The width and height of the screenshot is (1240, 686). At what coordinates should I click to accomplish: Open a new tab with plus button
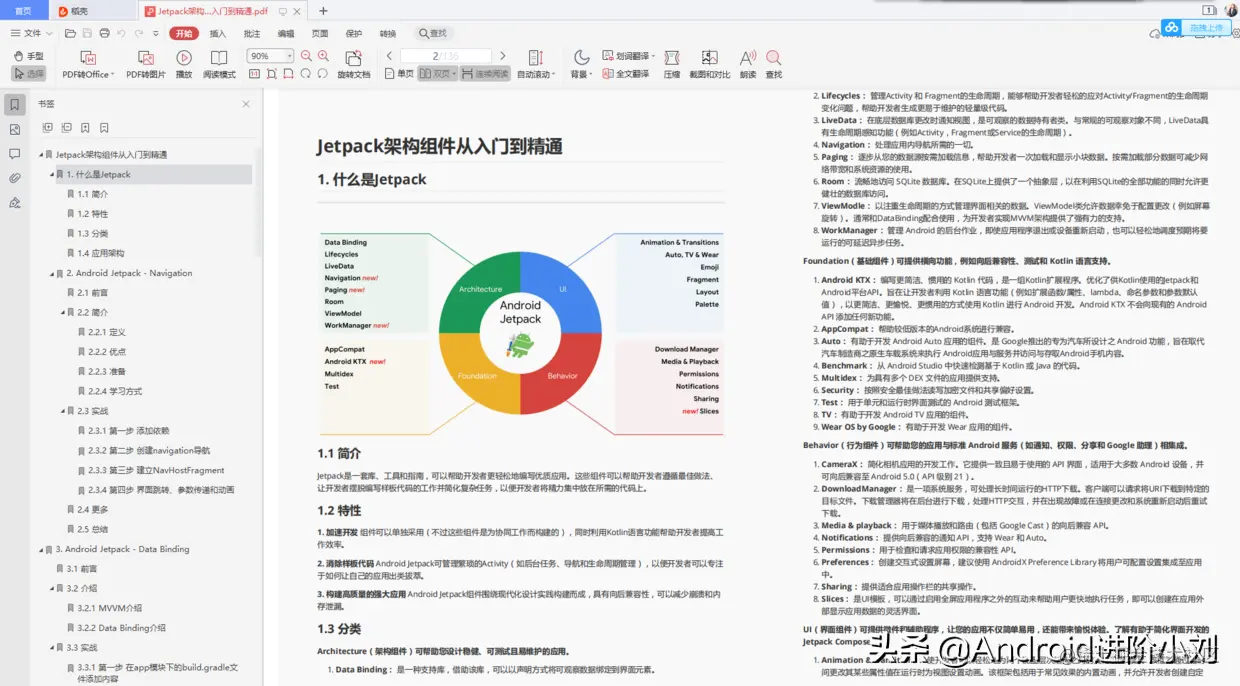pyautogui.click(x=323, y=11)
